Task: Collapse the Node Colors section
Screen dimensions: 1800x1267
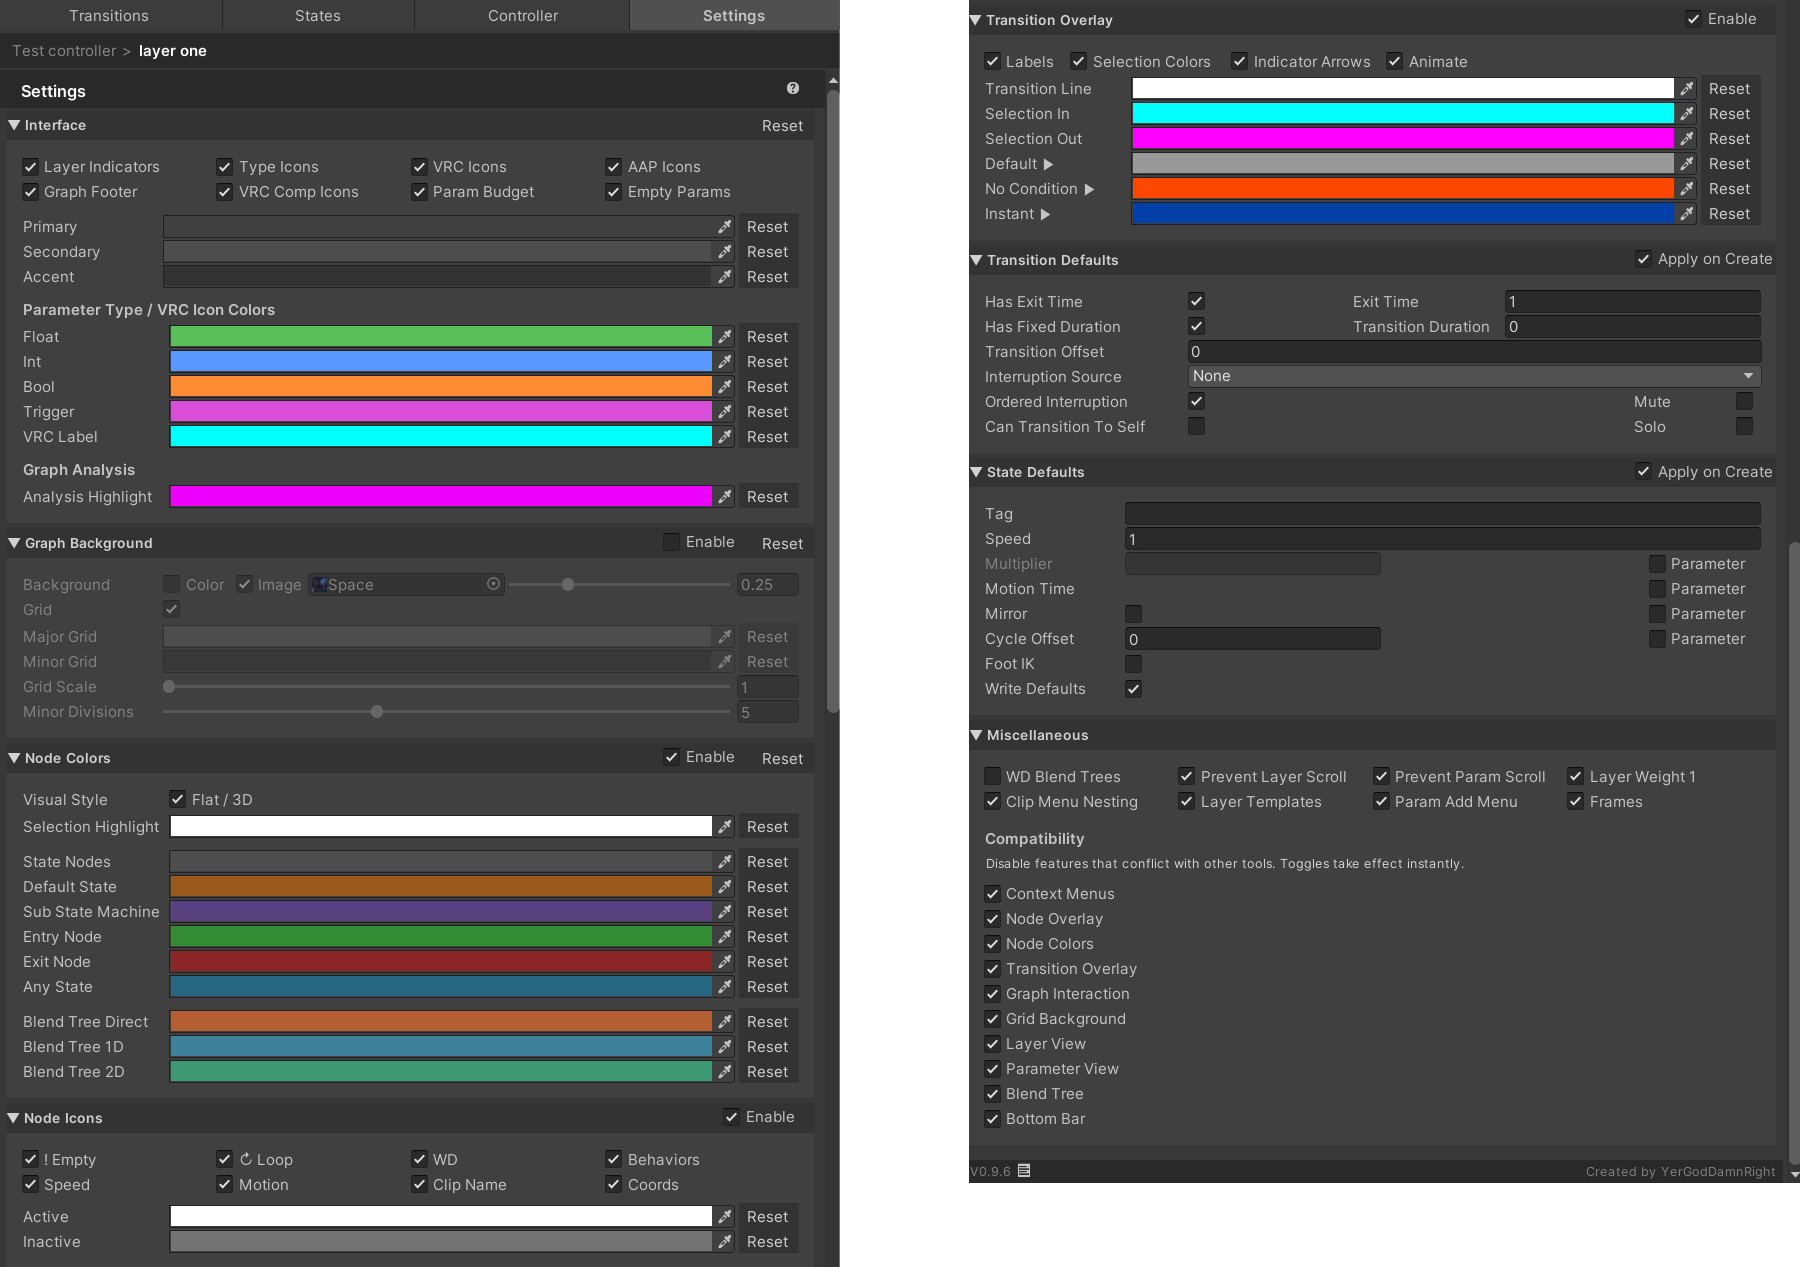Action: 14,758
